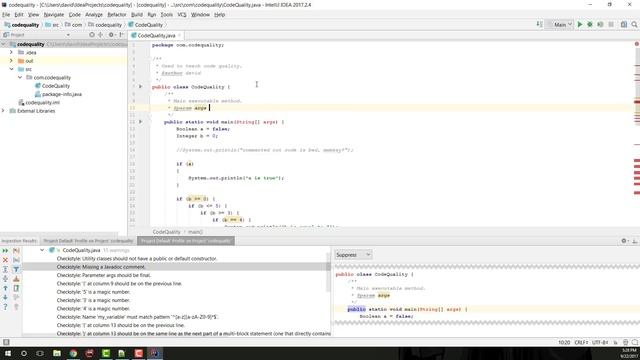This screenshot has height=360, width=640.
Task: Close inspection results with red X icon
Action: coord(5,260)
